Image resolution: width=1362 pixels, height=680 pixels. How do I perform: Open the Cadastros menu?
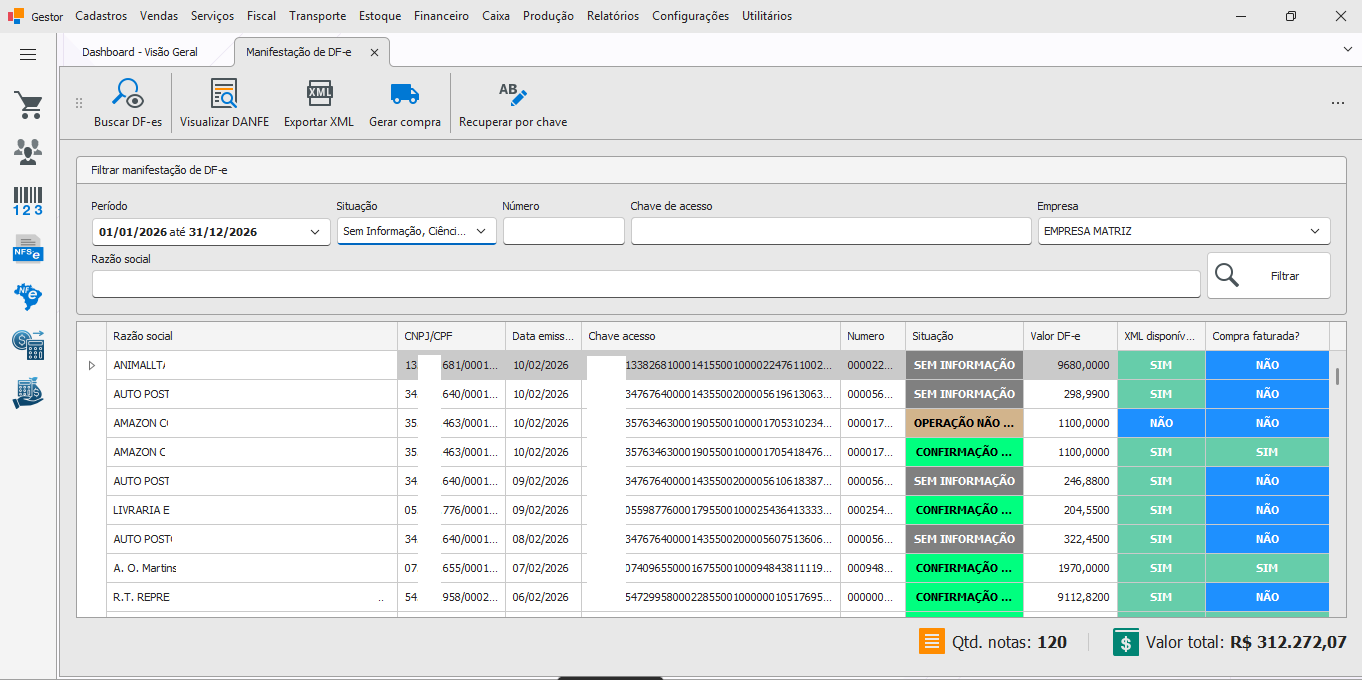(x=101, y=16)
